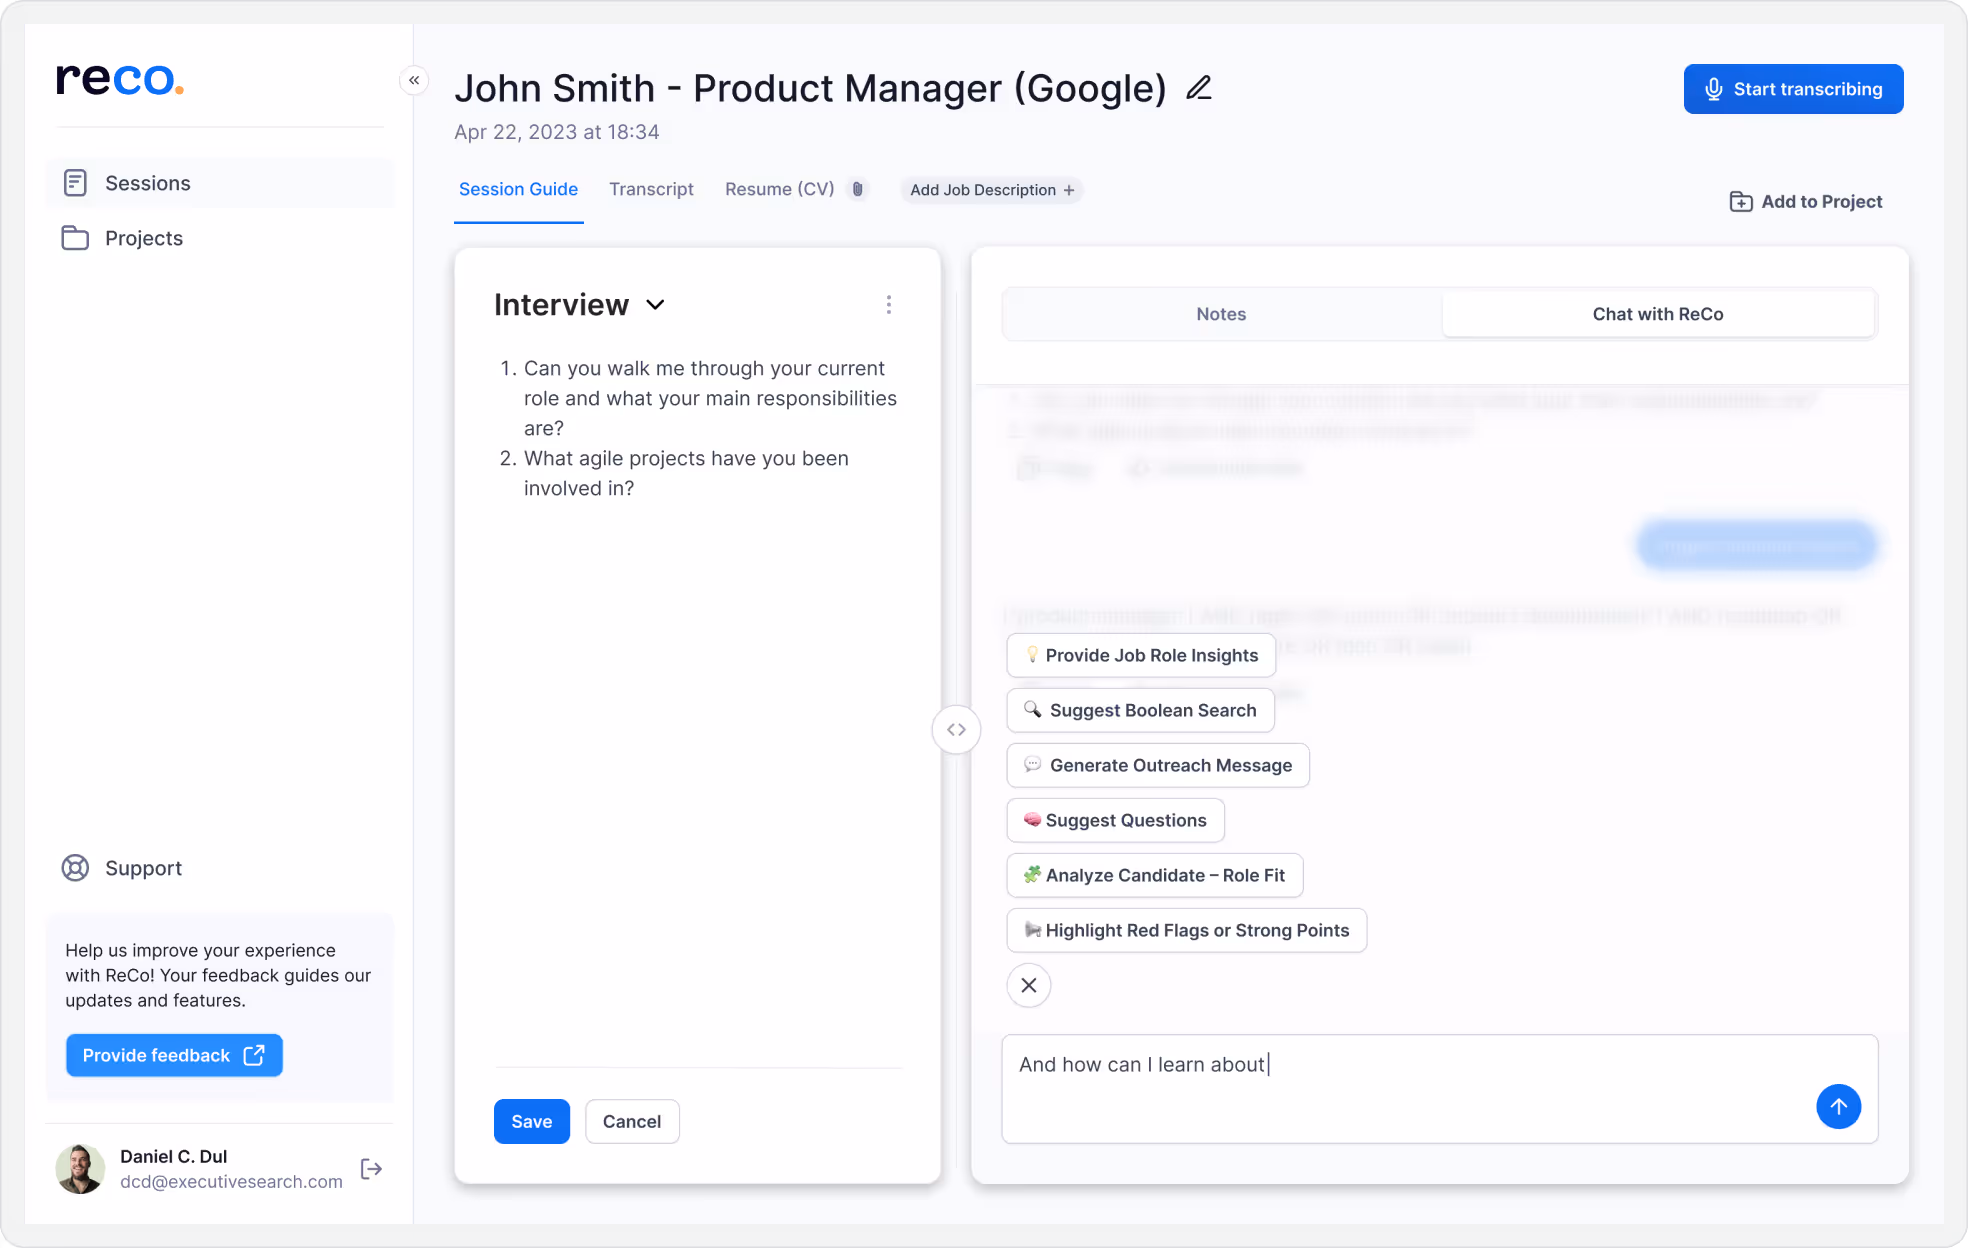Open the Transcript tab
1968x1248 pixels.
pyautogui.click(x=651, y=189)
